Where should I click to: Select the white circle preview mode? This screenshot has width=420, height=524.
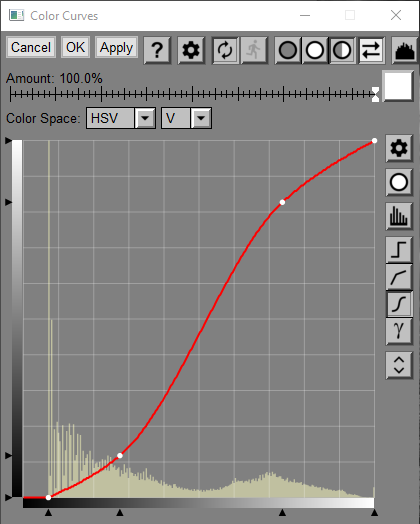(x=315, y=50)
